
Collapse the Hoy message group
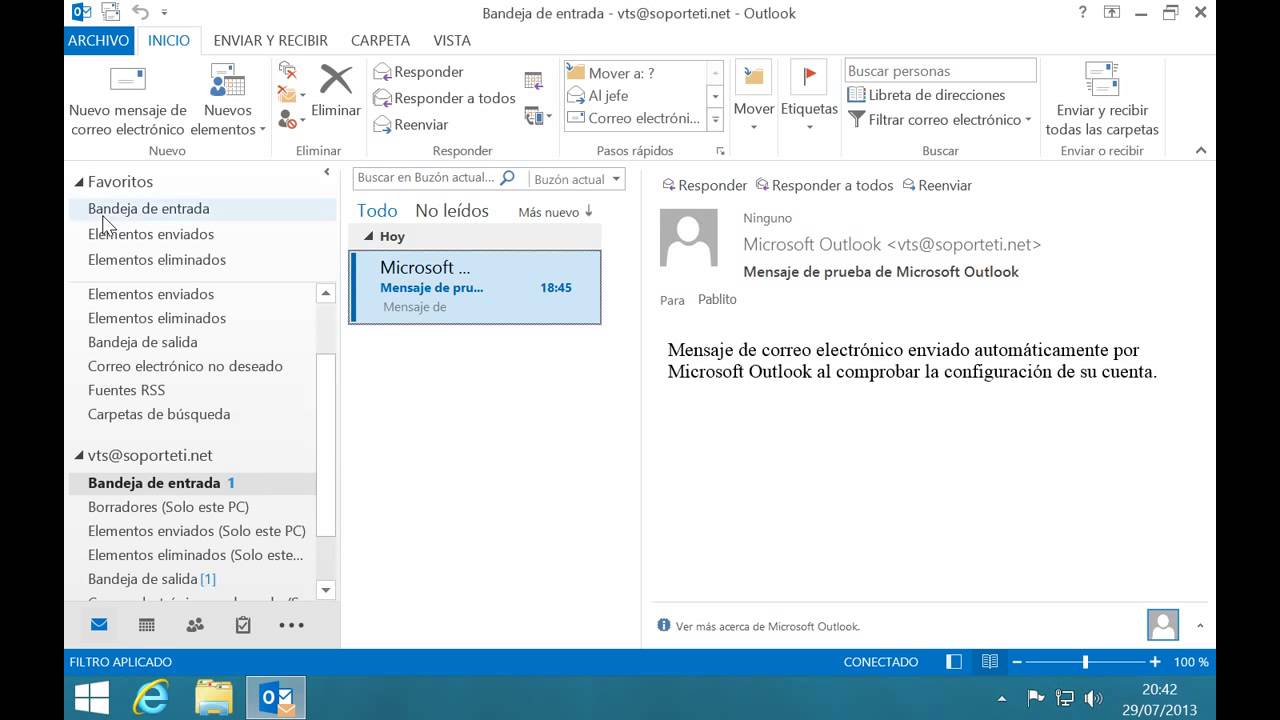coord(368,237)
